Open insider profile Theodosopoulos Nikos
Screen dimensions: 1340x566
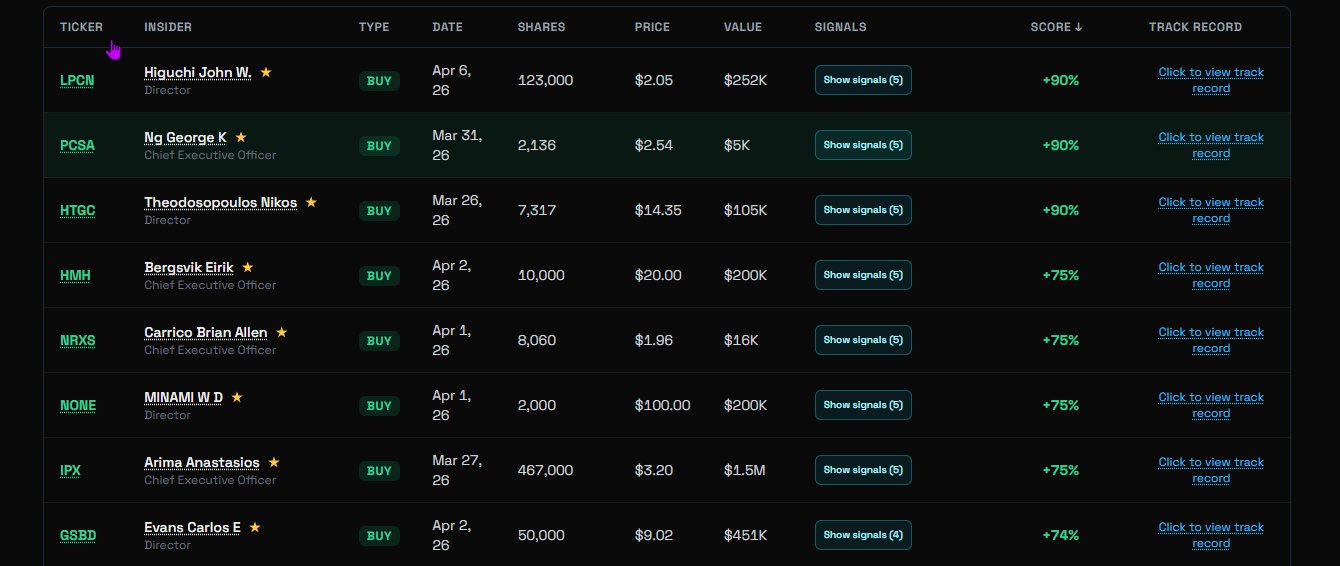(220, 202)
